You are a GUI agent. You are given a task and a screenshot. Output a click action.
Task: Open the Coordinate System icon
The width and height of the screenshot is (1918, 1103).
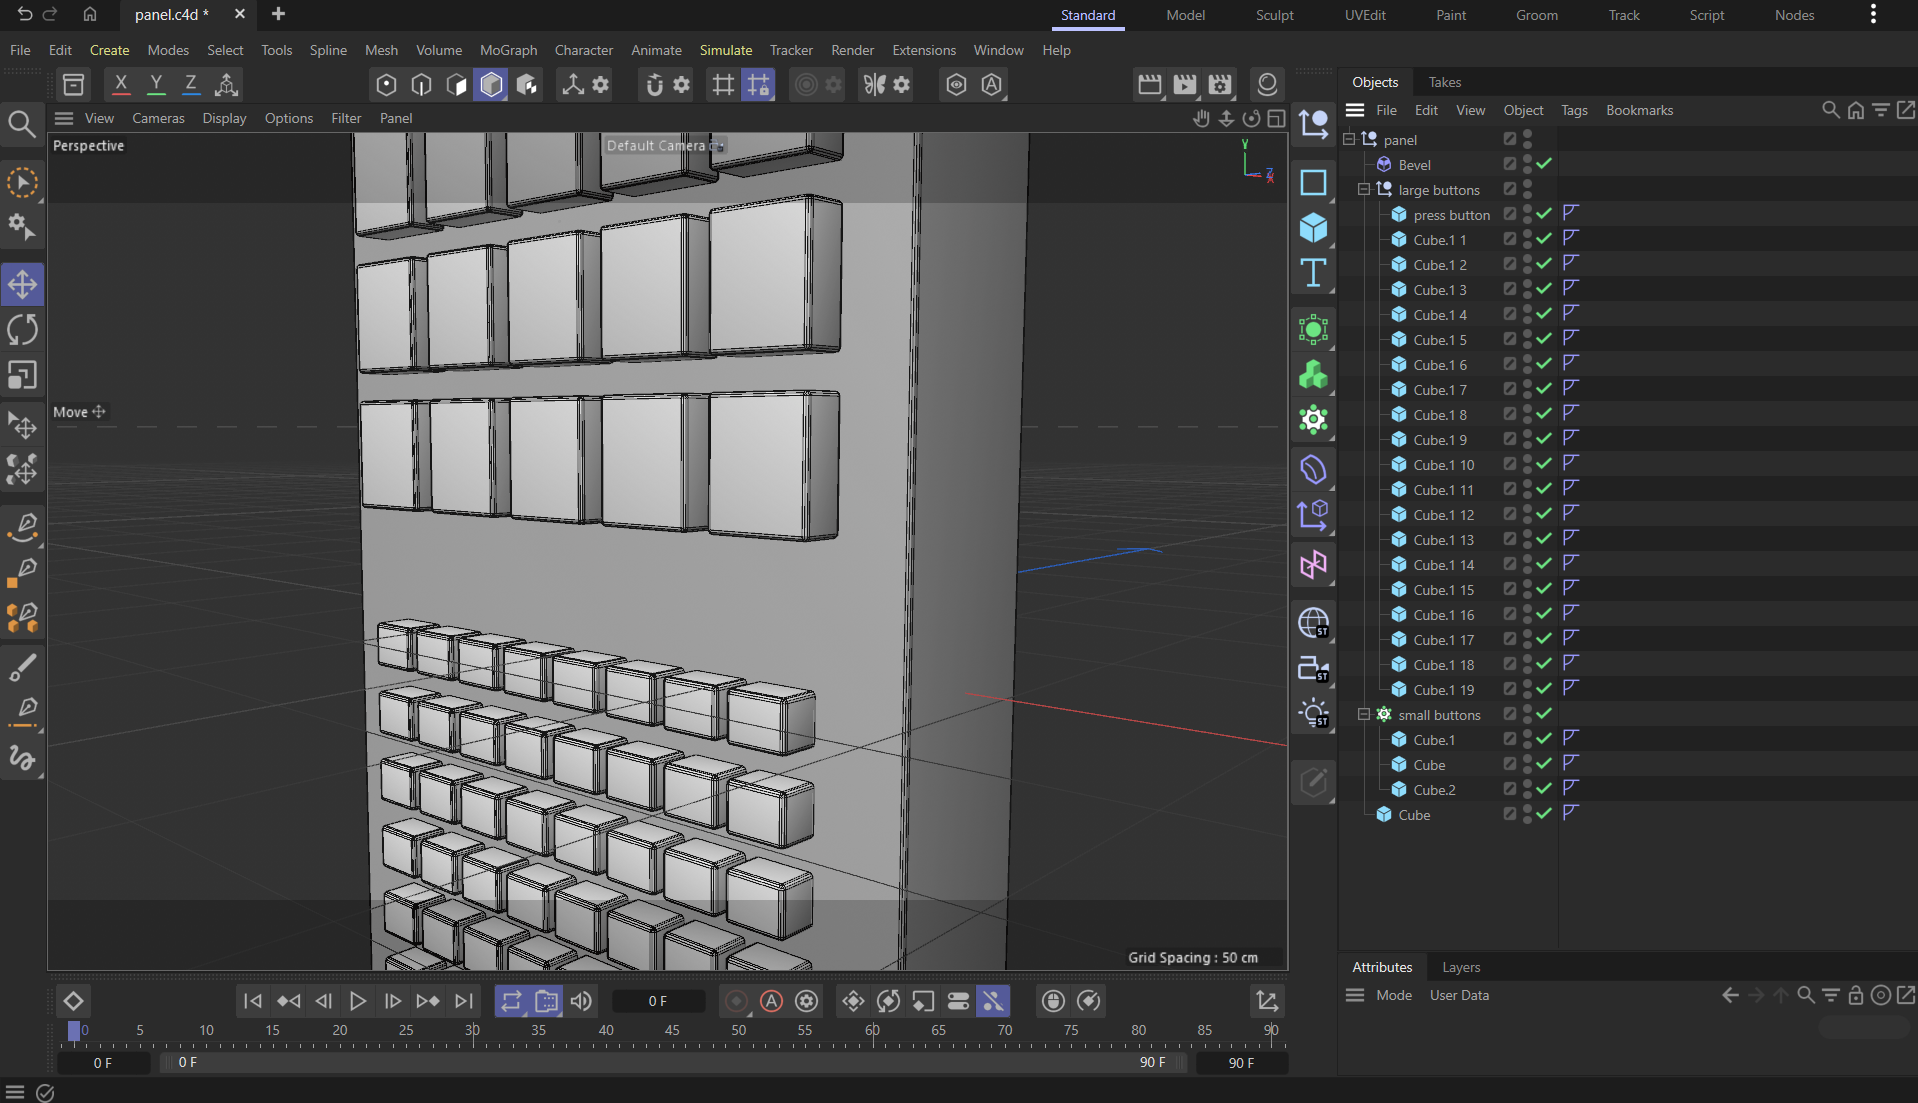click(226, 85)
